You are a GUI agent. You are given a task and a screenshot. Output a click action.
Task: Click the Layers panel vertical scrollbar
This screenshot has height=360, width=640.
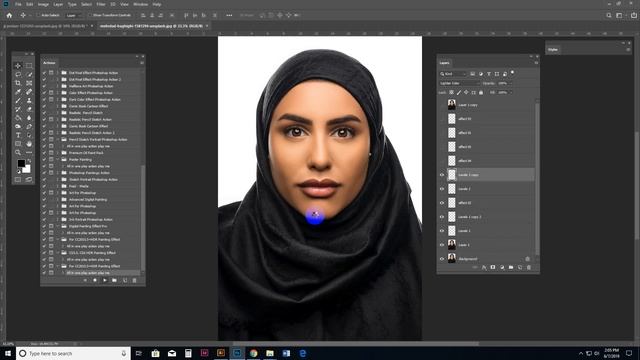537,178
